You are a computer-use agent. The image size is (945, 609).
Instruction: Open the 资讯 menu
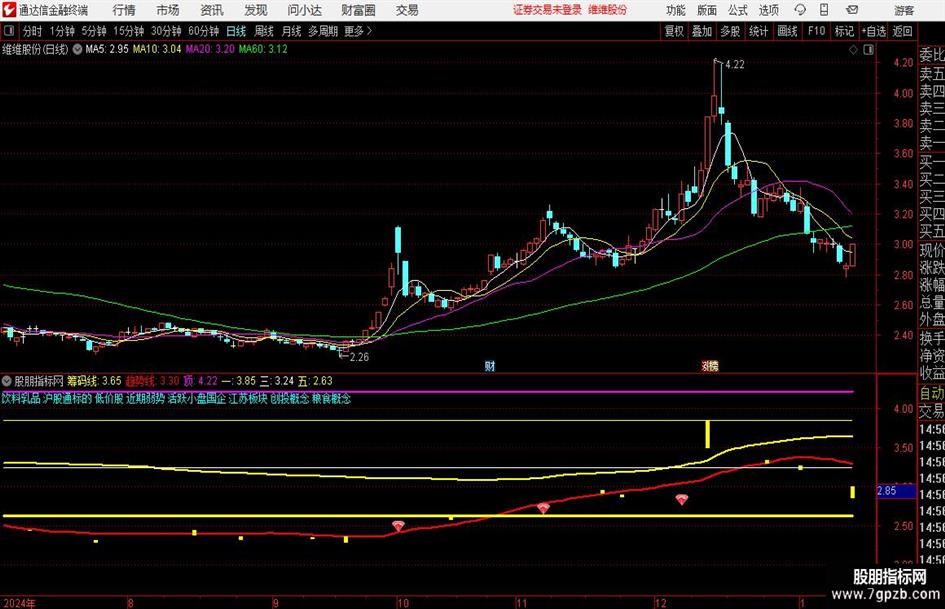click(x=212, y=10)
